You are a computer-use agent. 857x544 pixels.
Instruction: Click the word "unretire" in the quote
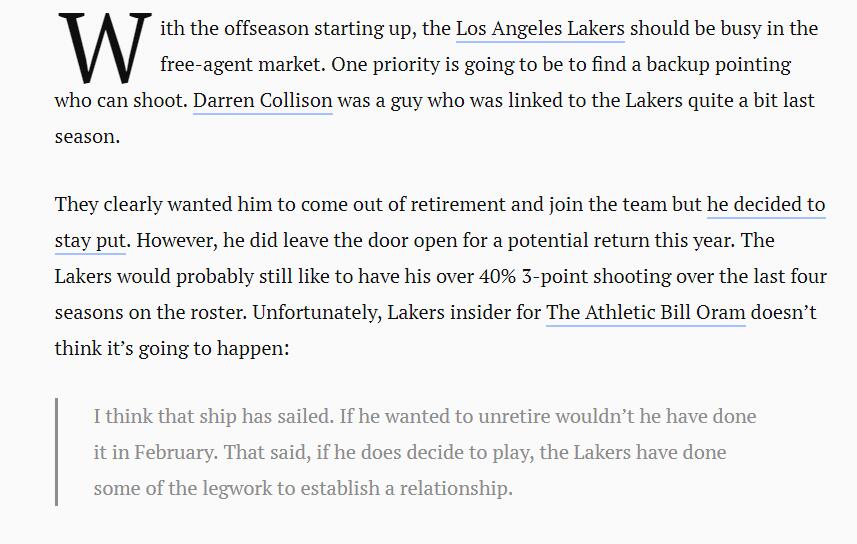(514, 417)
